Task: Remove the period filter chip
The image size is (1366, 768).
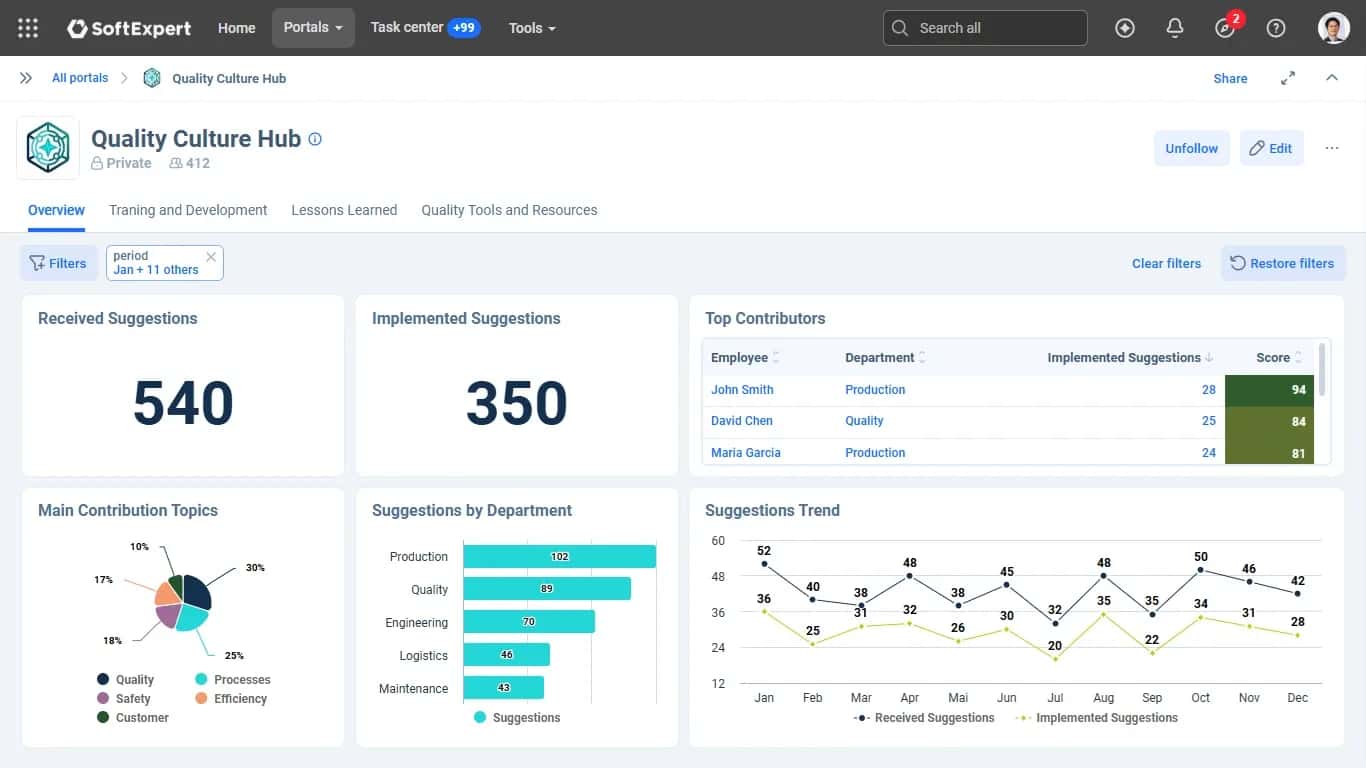Action: tap(211, 257)
